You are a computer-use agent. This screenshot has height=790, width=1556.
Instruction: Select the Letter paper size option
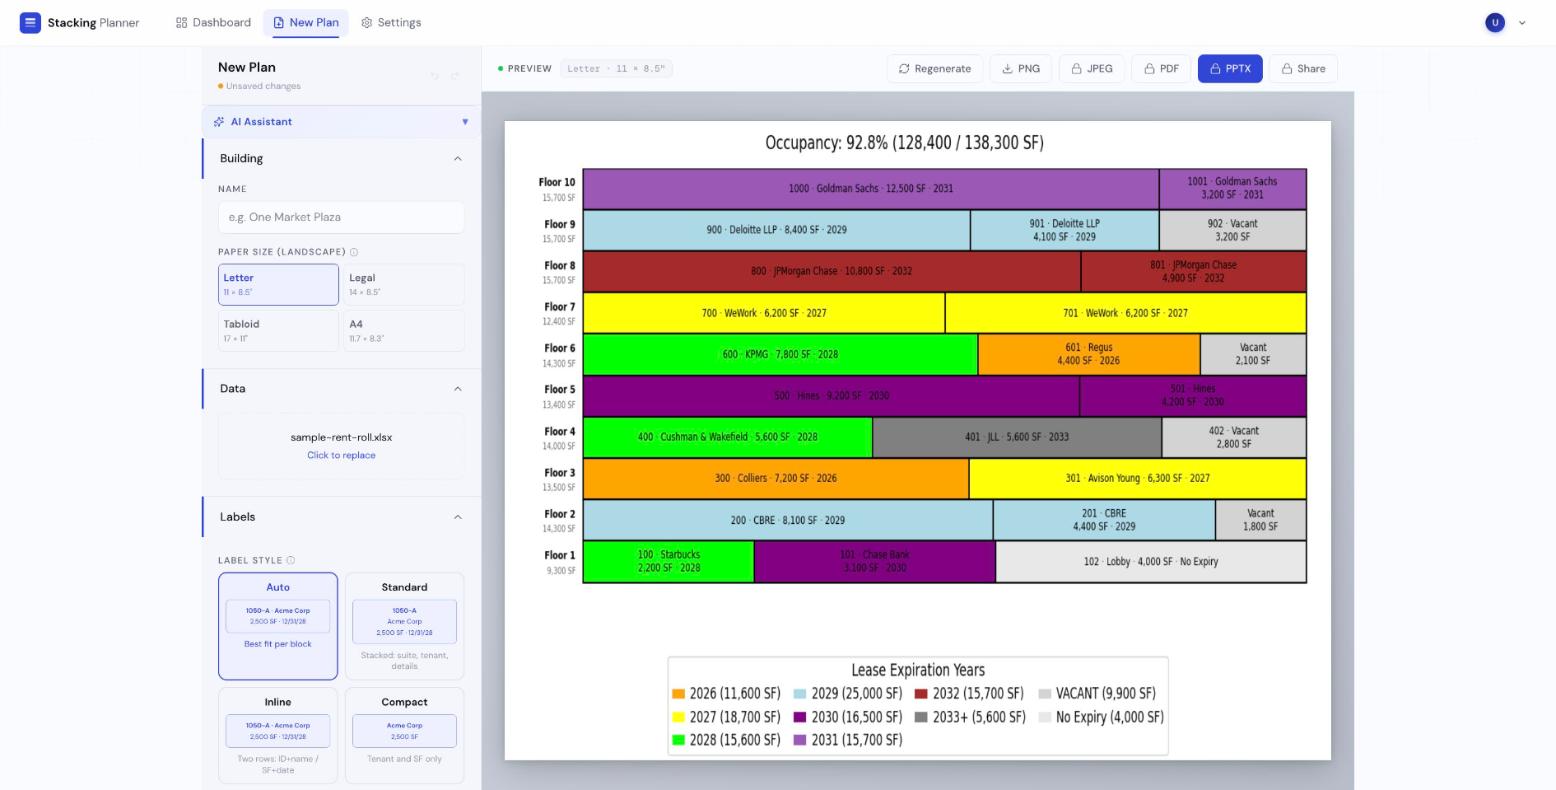point(278,285)
